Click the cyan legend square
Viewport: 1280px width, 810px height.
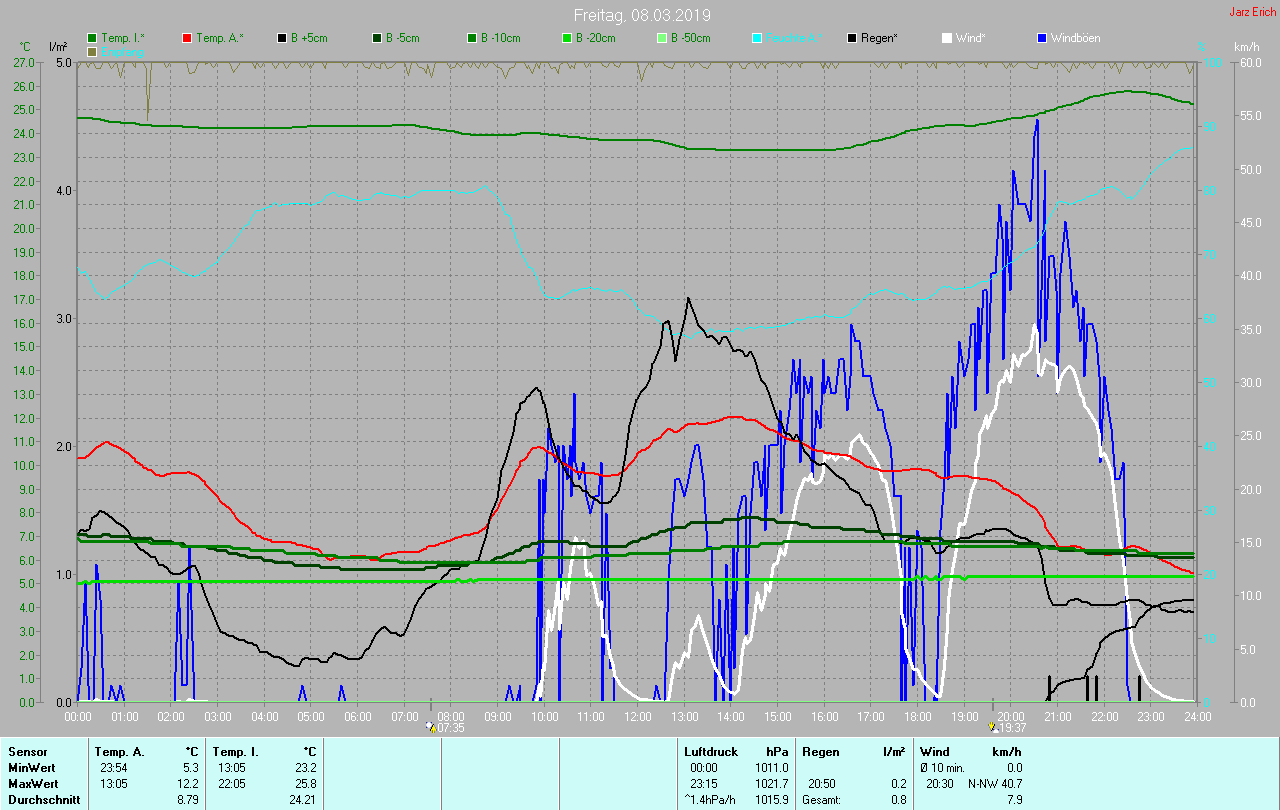click(757, 38)
